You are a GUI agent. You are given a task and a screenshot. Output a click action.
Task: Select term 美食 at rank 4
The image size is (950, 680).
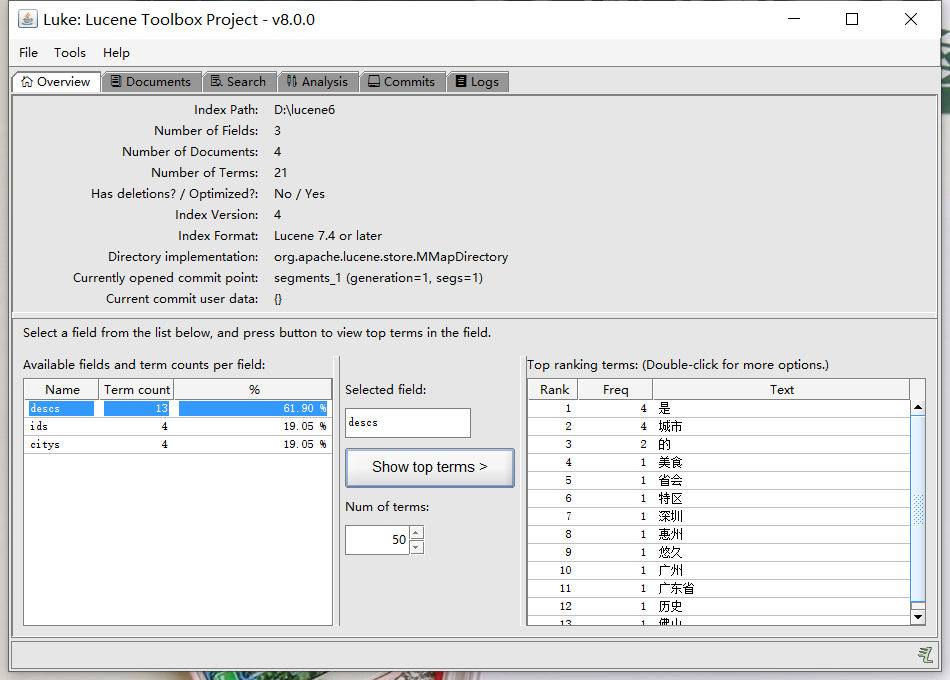point(719,462)
